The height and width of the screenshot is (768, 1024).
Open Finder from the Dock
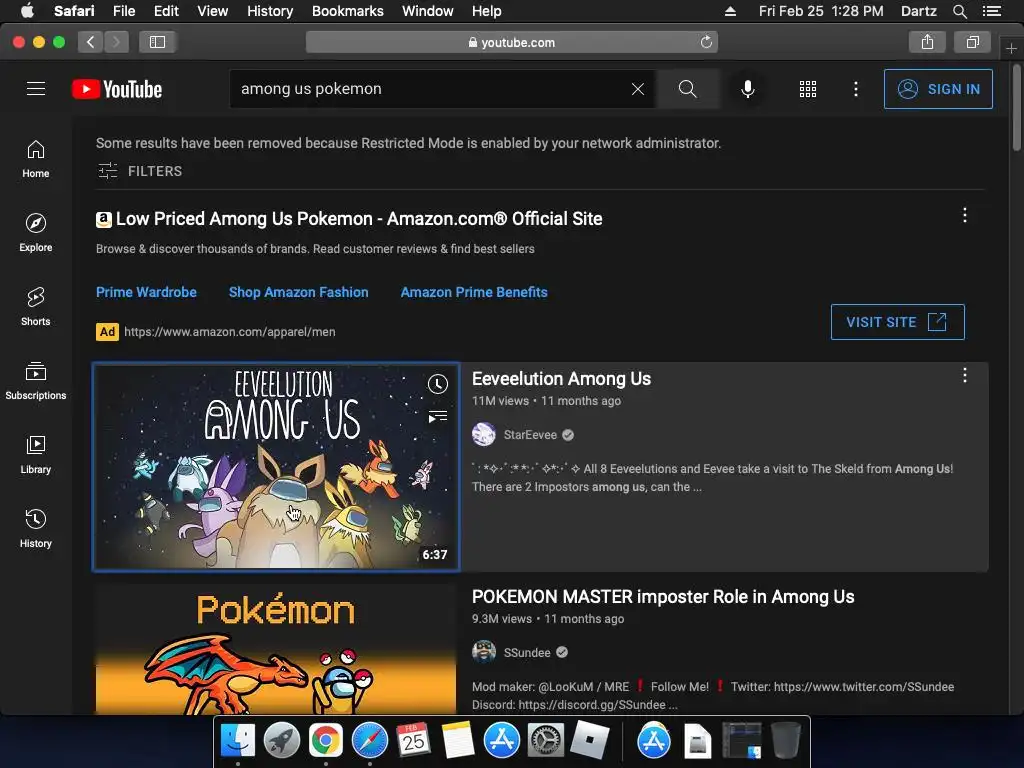pyautogui.click(x=238, y=740)
